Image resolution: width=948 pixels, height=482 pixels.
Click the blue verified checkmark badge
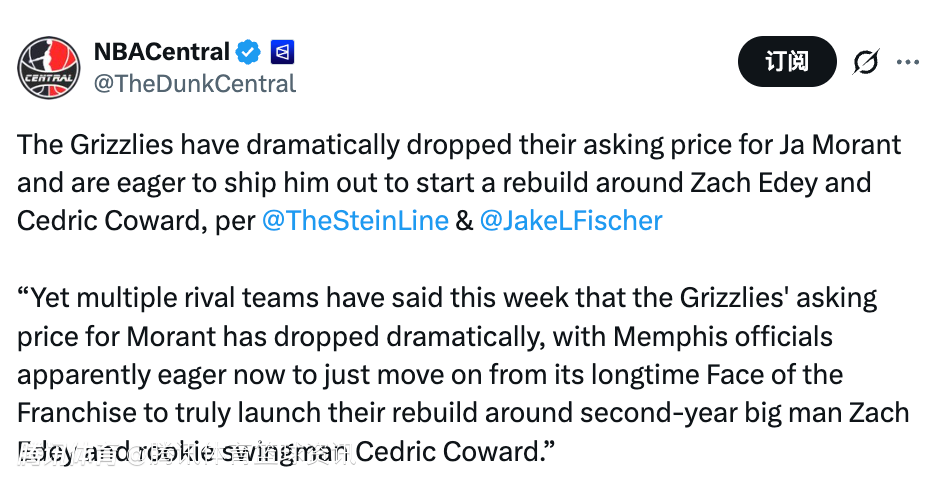pyautogui.click(x=247, y=51)
